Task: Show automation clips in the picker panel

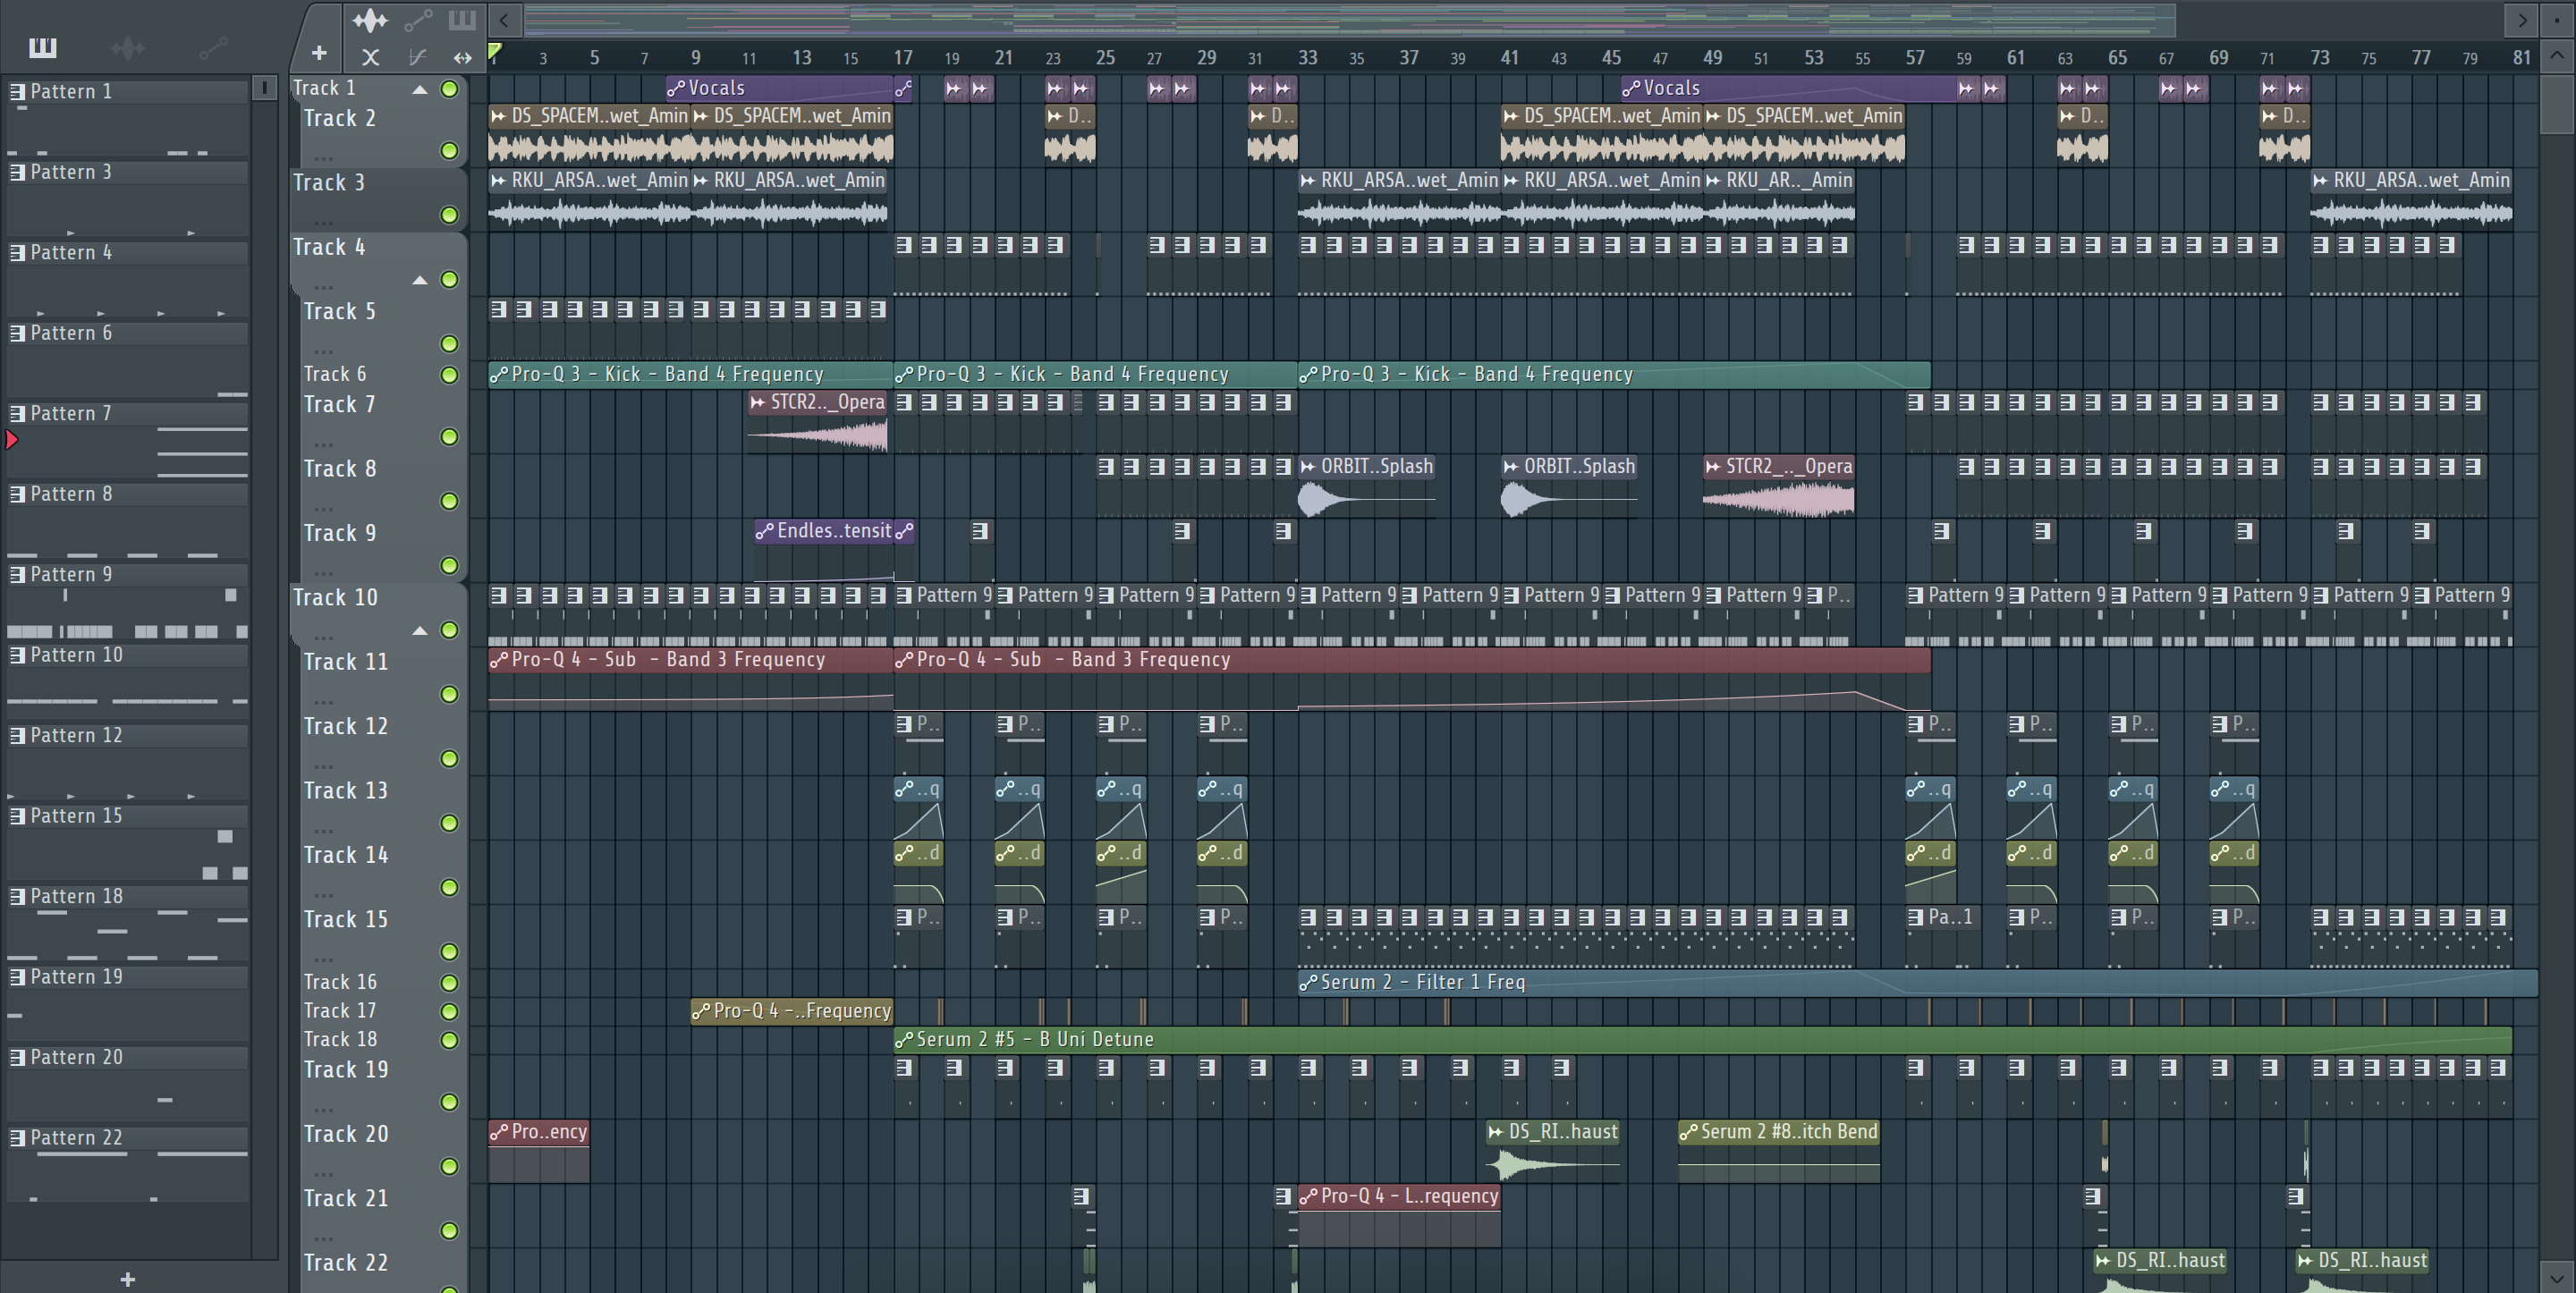Action: click(213, 47)
